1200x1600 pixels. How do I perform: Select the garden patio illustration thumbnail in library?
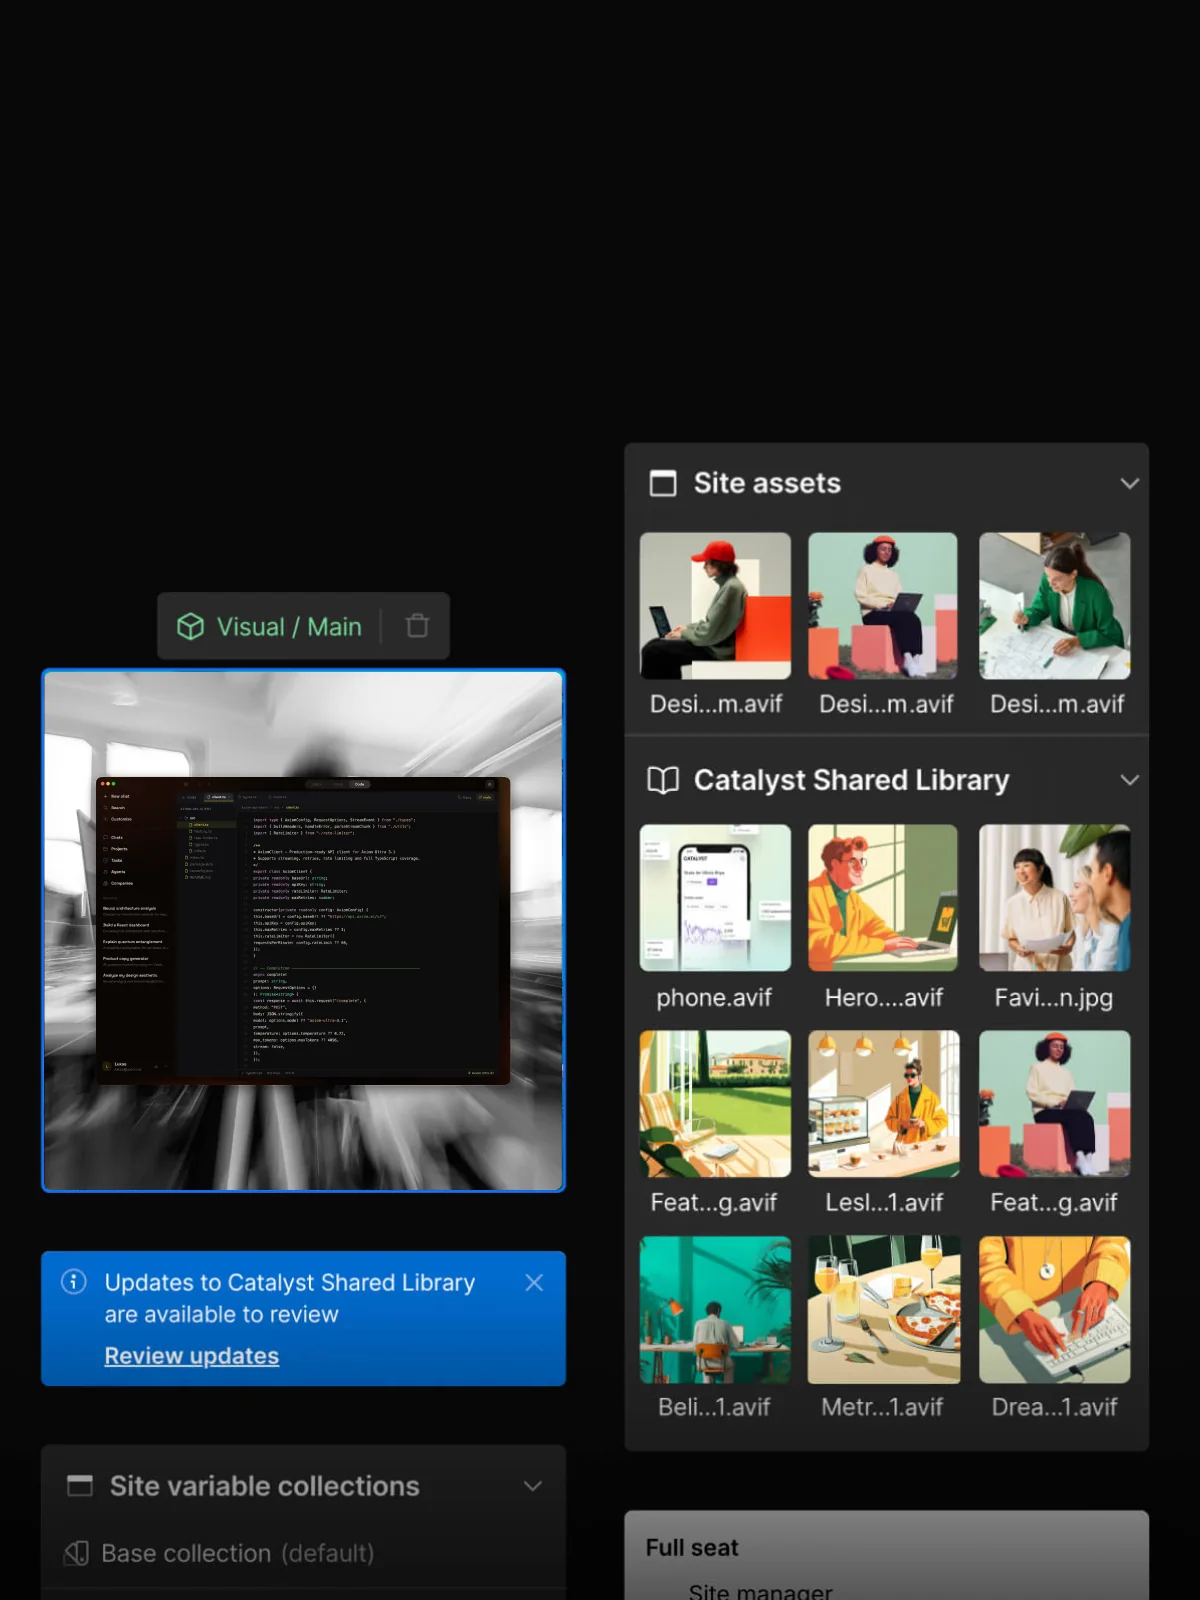(x=715, y=1104)
